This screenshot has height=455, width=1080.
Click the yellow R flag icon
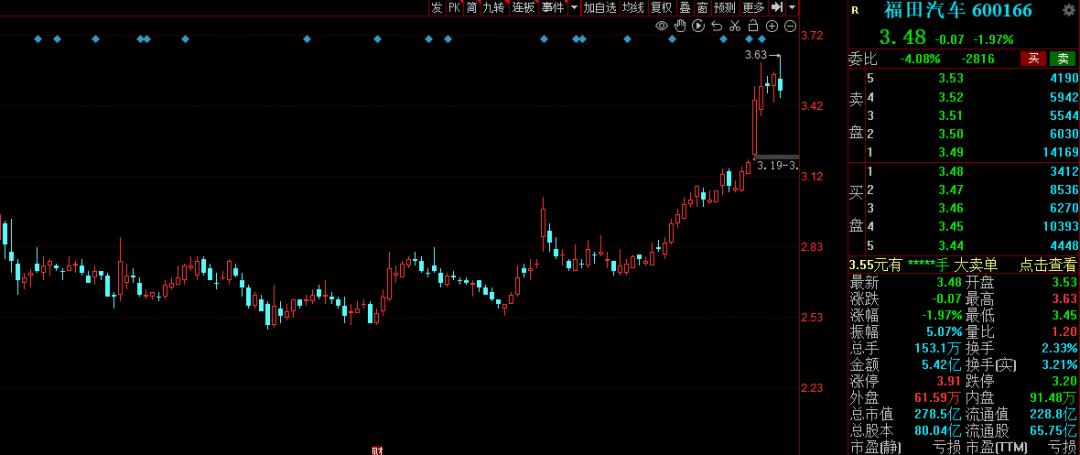pyautogui.click(x=855, y=10)
